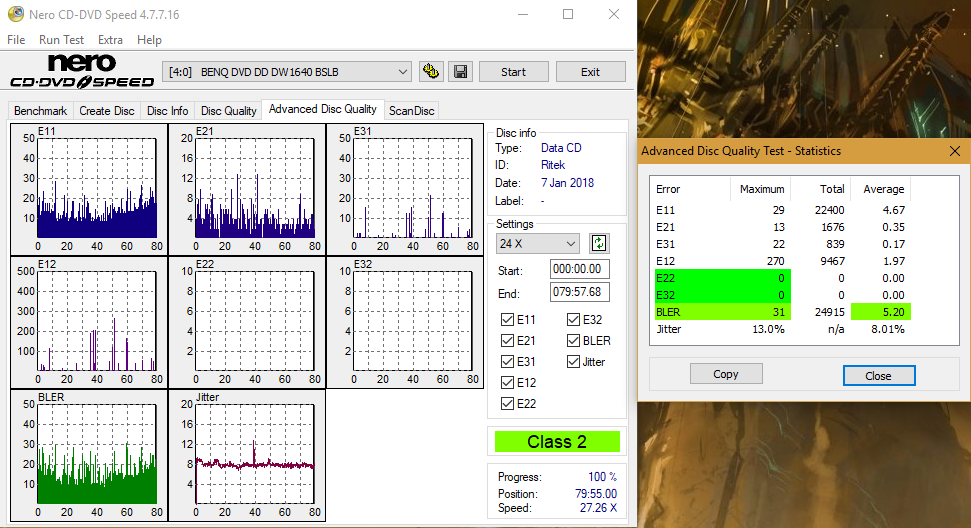The image size is (971, 528).
Task: Click the E12 error graph
Action: (x=89, y=322)
